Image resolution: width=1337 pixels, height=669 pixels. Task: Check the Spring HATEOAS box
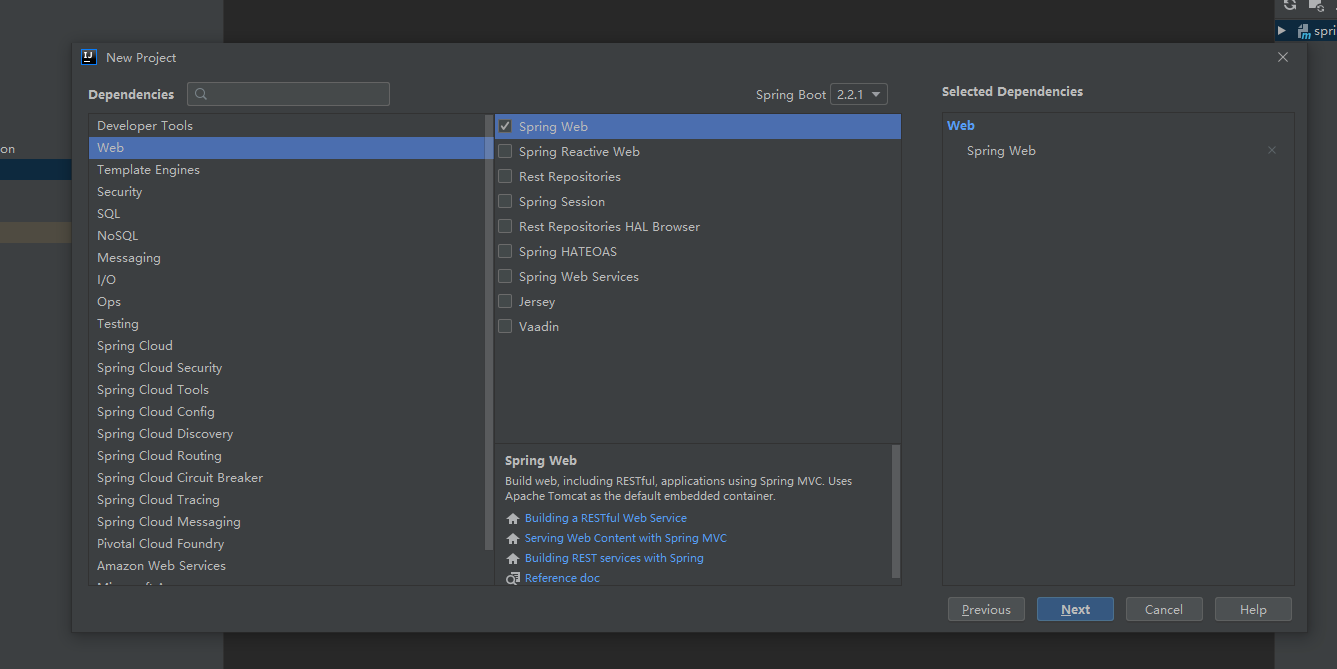505,252
